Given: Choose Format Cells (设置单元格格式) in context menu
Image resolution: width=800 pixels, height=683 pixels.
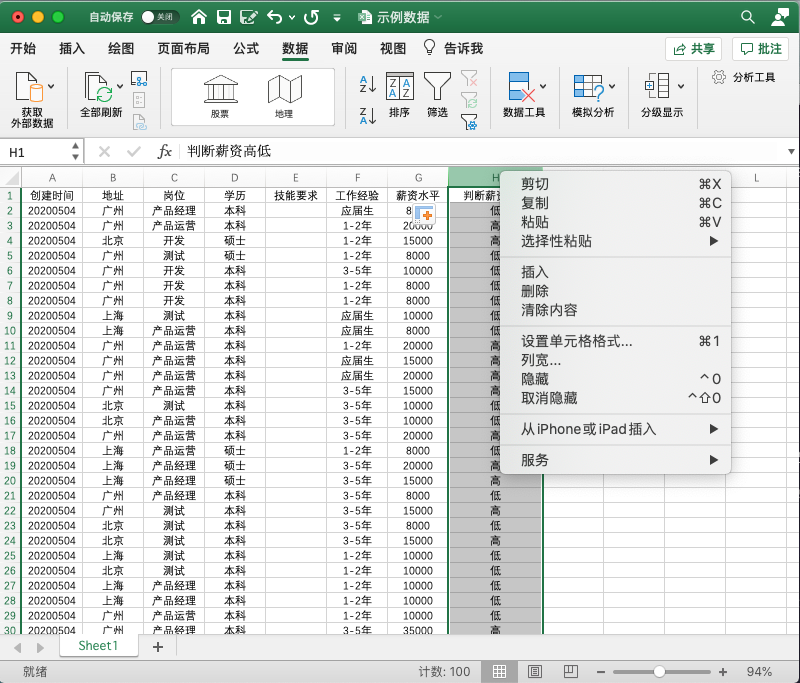Looking at the screenshot, I should pyautogui.click(x=577, y=341).
